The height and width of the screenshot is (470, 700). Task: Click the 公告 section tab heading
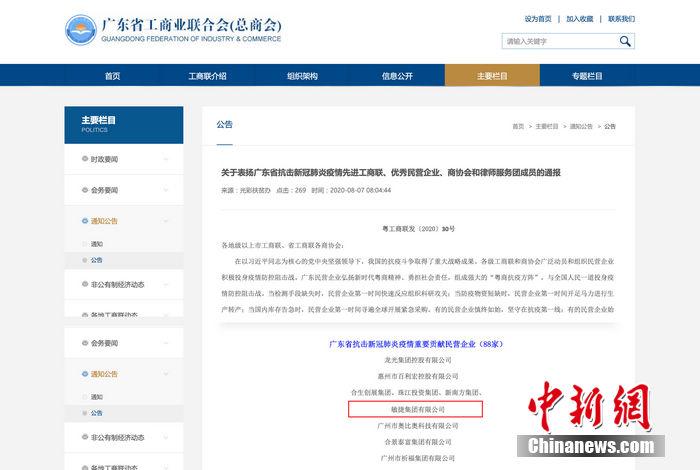(x=225, y=125)
